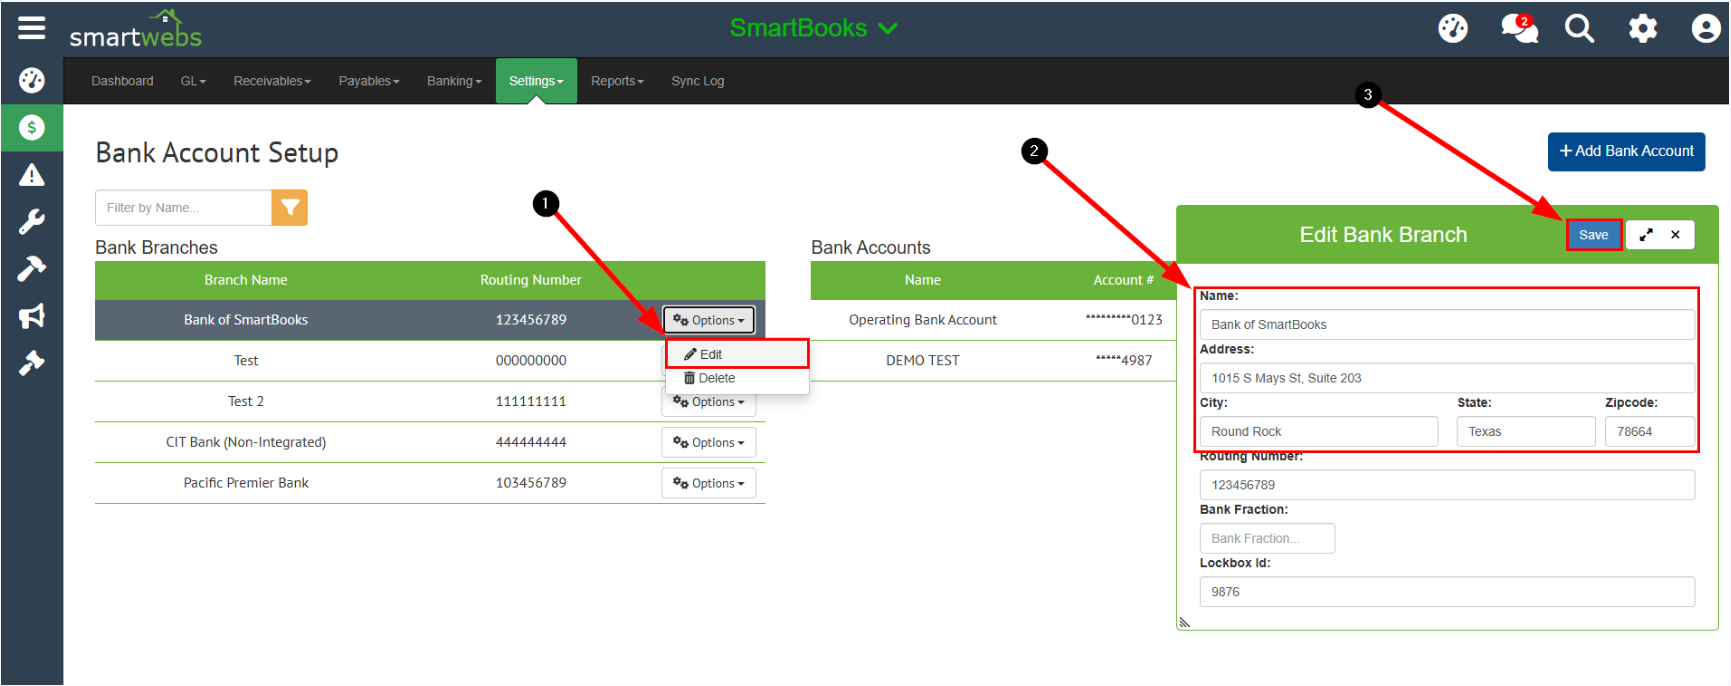Expand the Reports menu

tap(617, 81)
